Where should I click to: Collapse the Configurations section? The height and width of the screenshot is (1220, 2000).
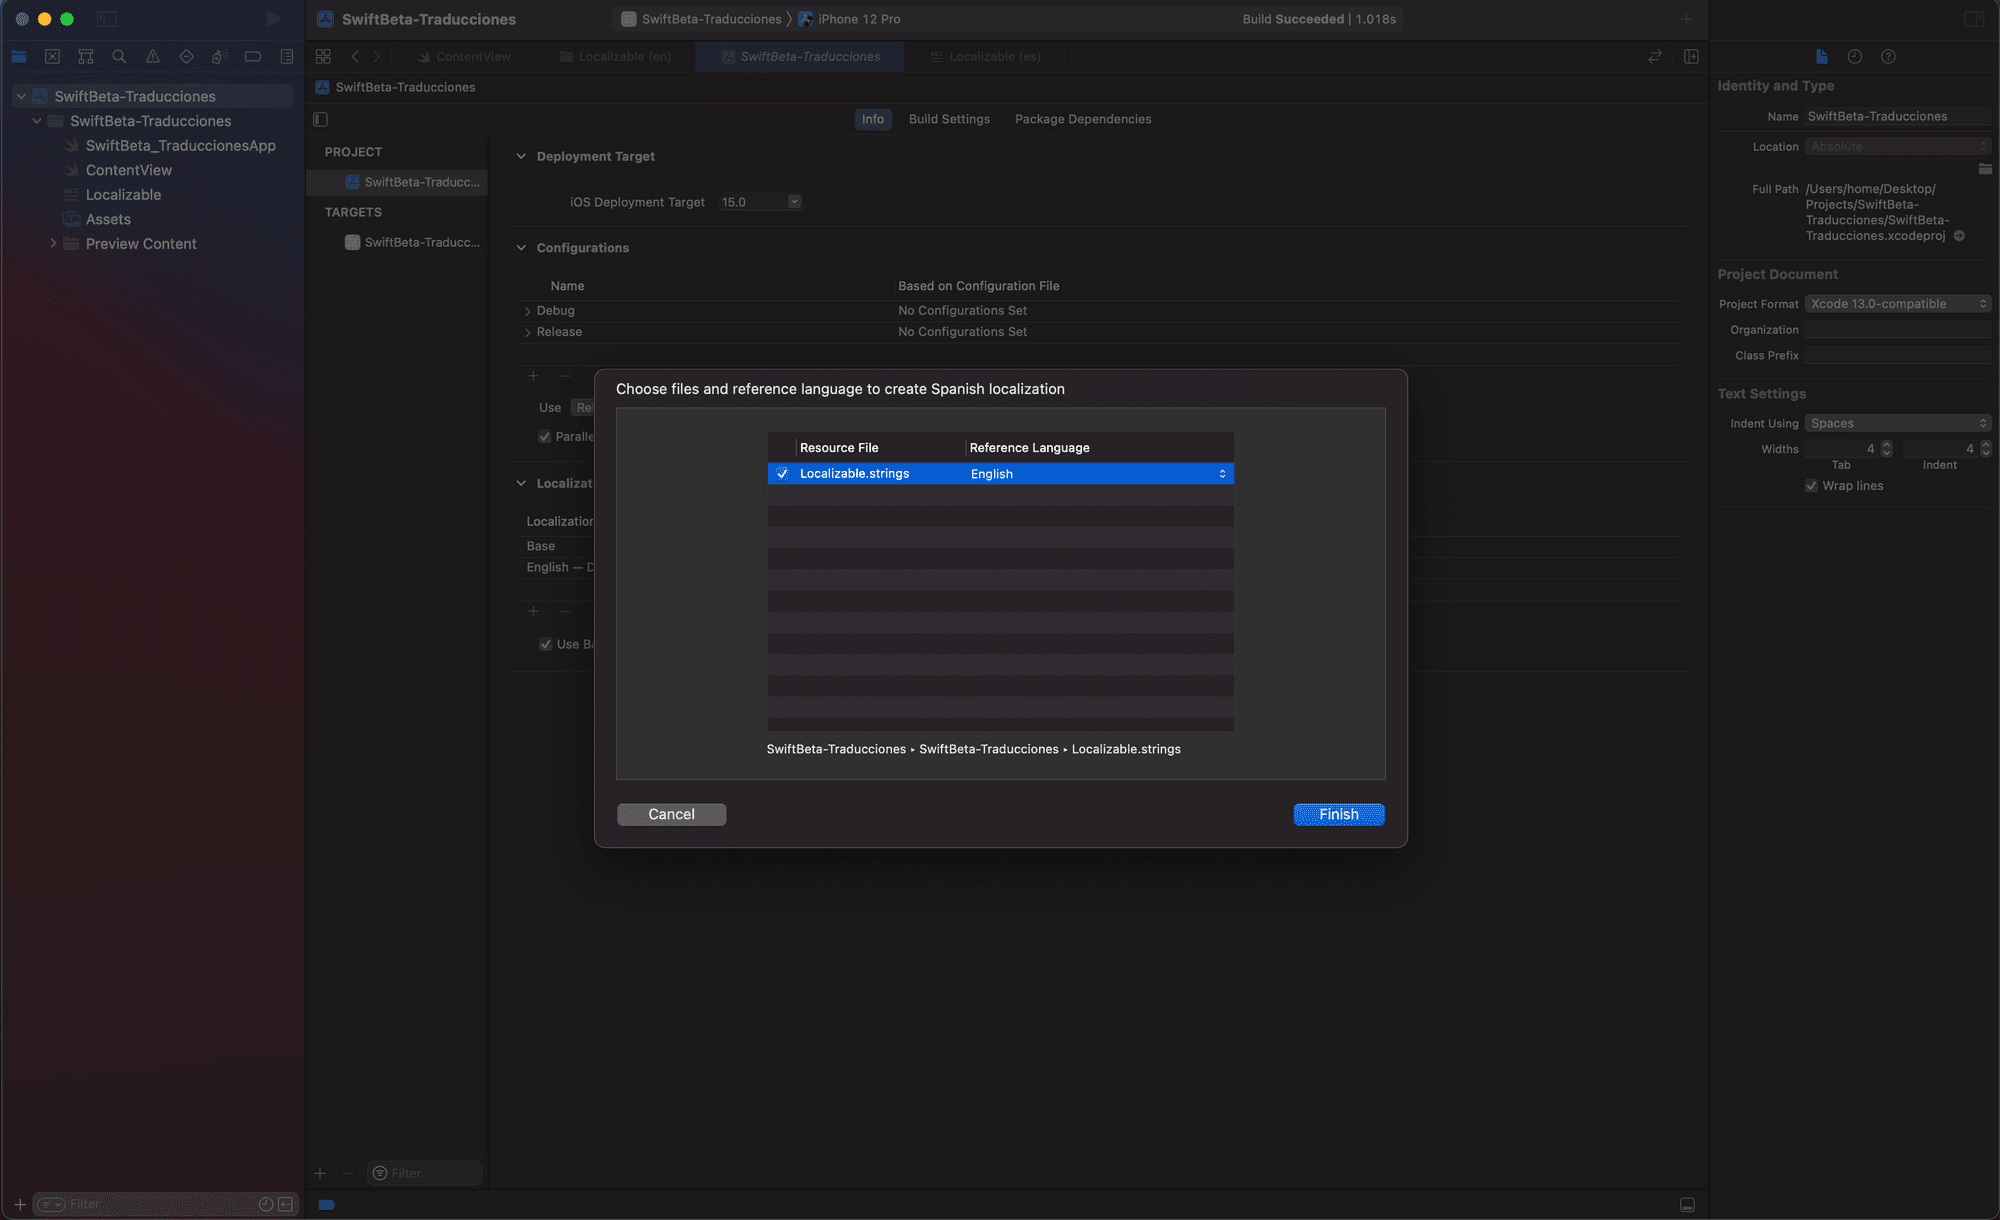[521, 248]
